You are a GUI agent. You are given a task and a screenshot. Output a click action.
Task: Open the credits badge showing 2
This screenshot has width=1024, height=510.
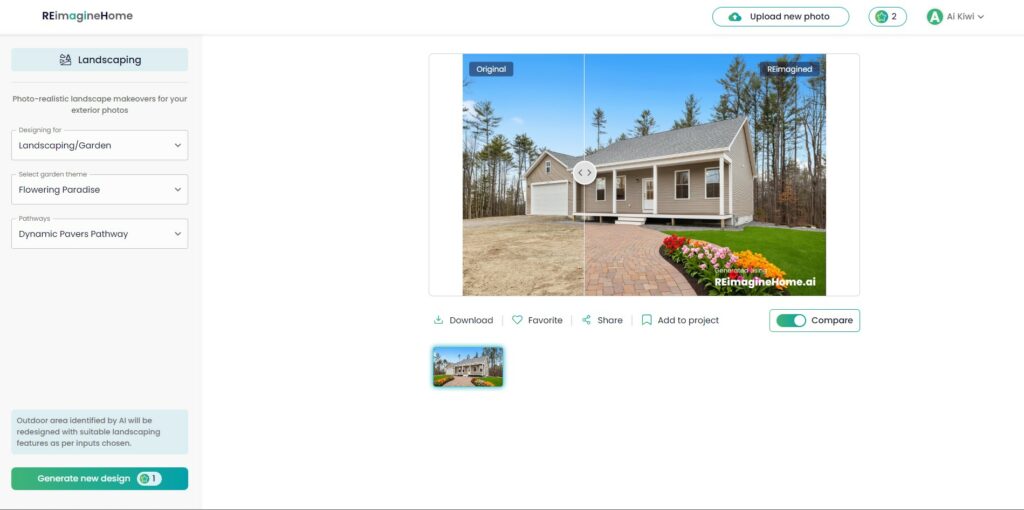888,17
